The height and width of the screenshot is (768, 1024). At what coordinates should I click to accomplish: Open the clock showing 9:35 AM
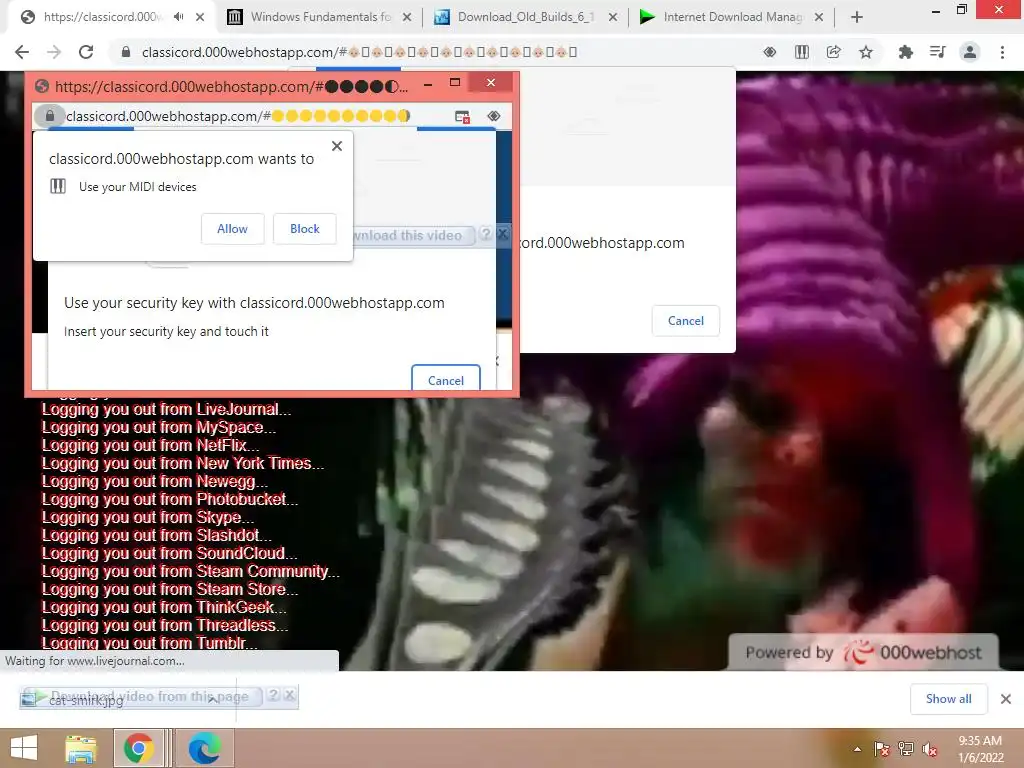point(980,749)
